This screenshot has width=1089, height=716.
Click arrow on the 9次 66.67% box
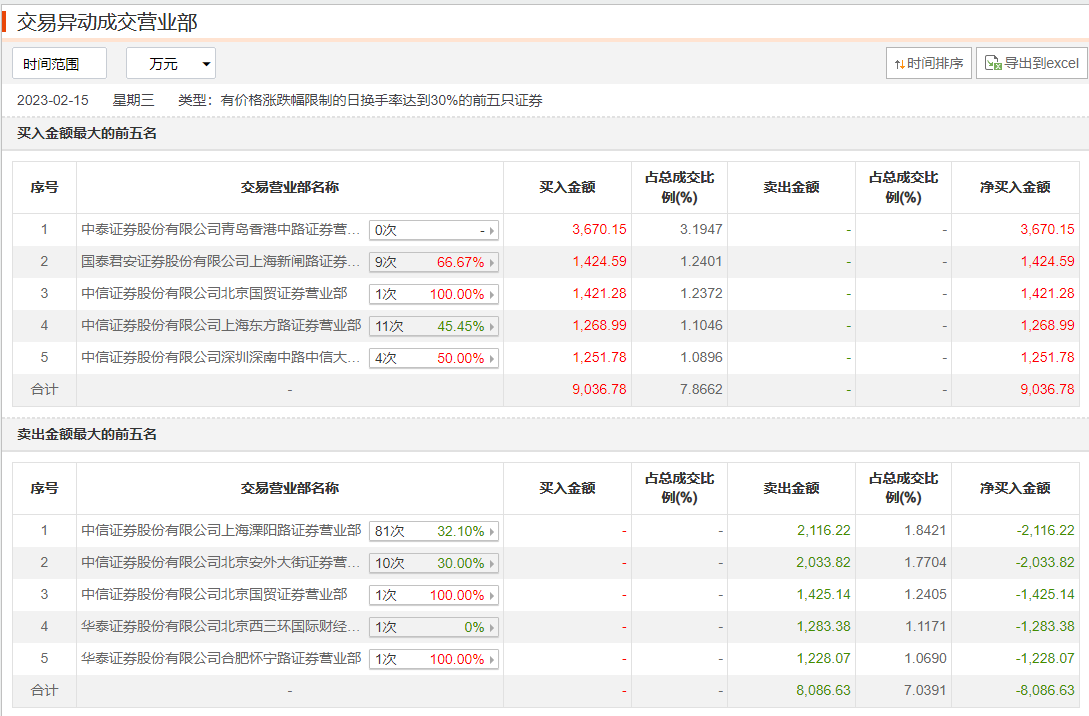[x=491, y=263]
